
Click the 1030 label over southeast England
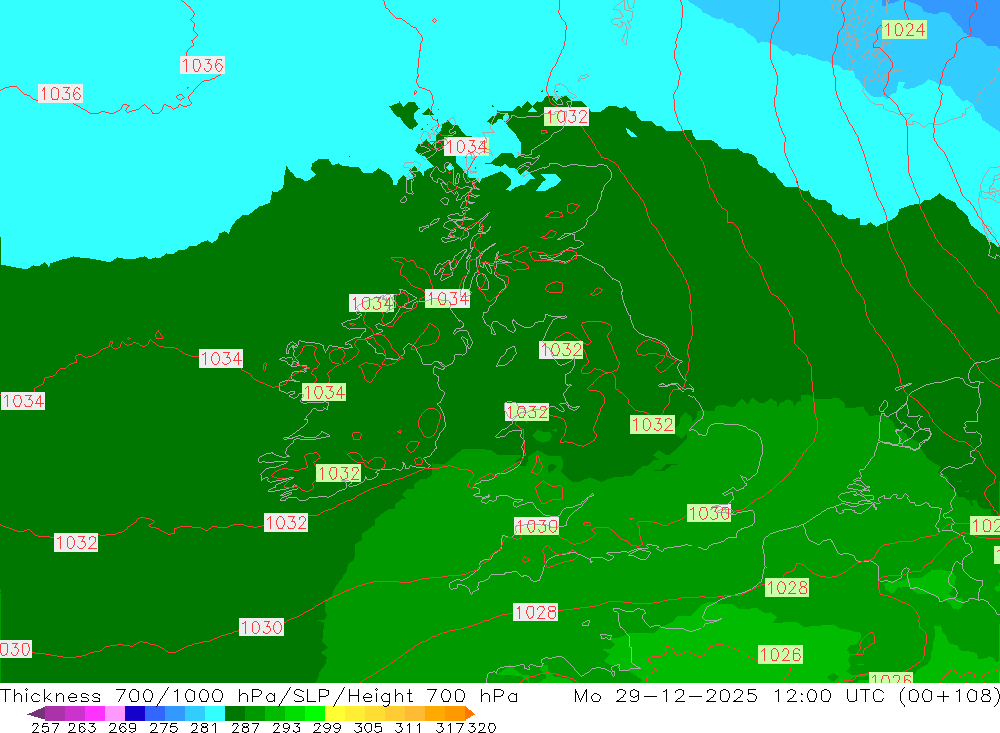pyautogui.click(x=709, y=513)
